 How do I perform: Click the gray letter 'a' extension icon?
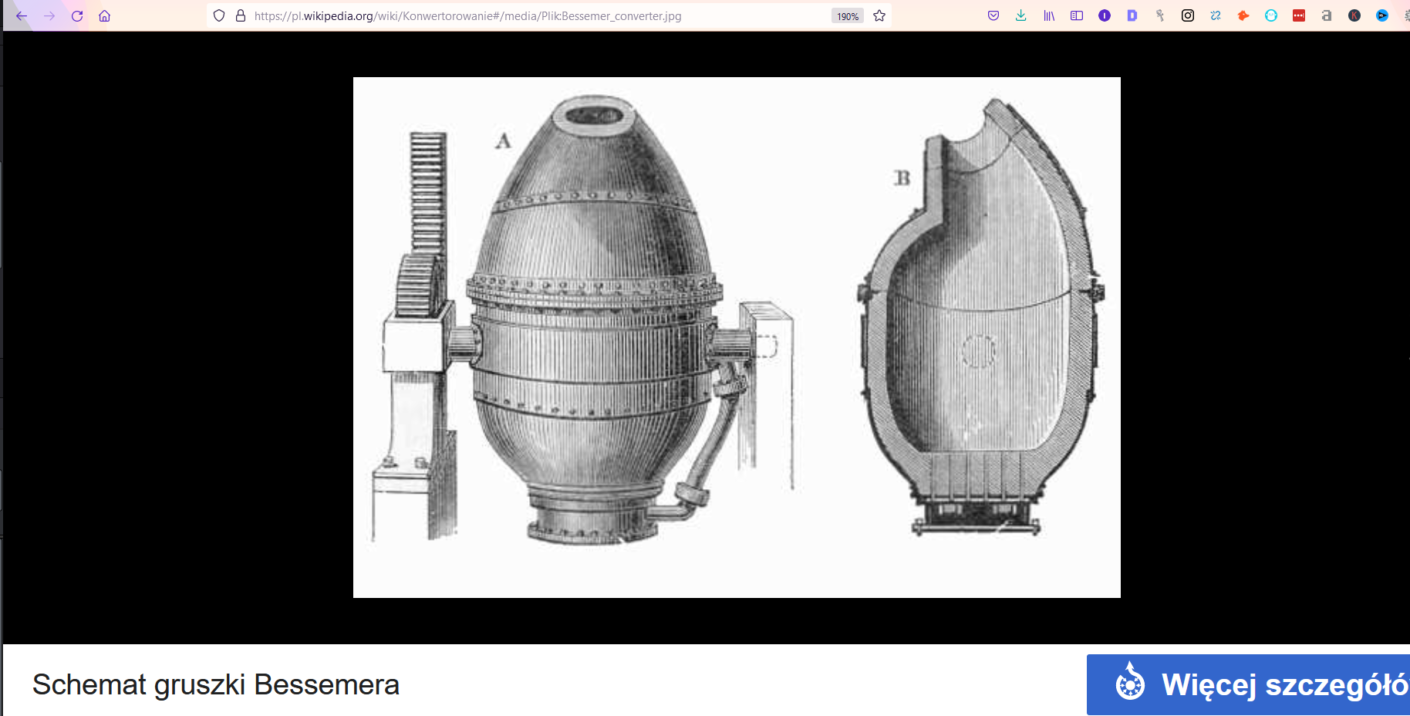[x=1326, y=16]
